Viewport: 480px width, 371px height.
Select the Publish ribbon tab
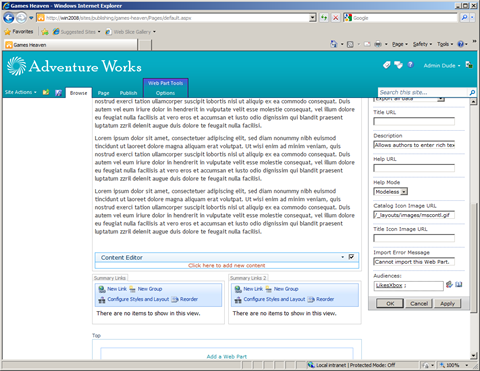(x=128, y=93)
